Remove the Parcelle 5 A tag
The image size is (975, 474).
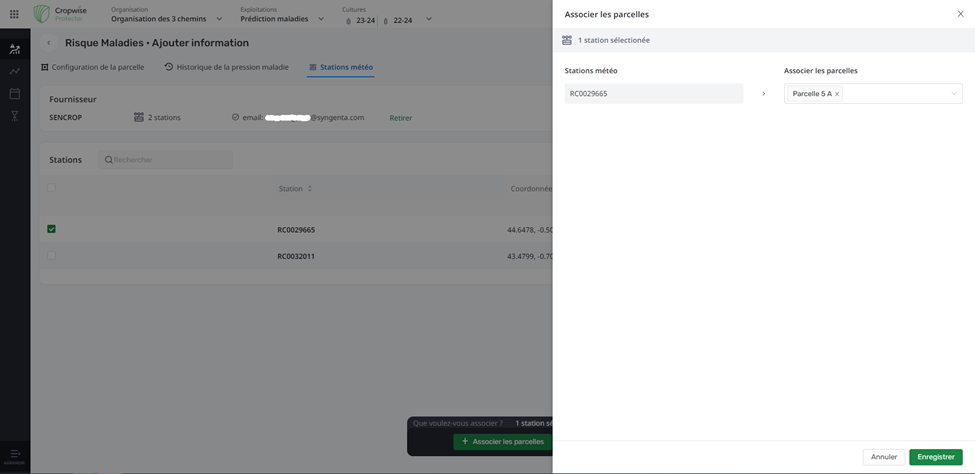coord(837,94)
